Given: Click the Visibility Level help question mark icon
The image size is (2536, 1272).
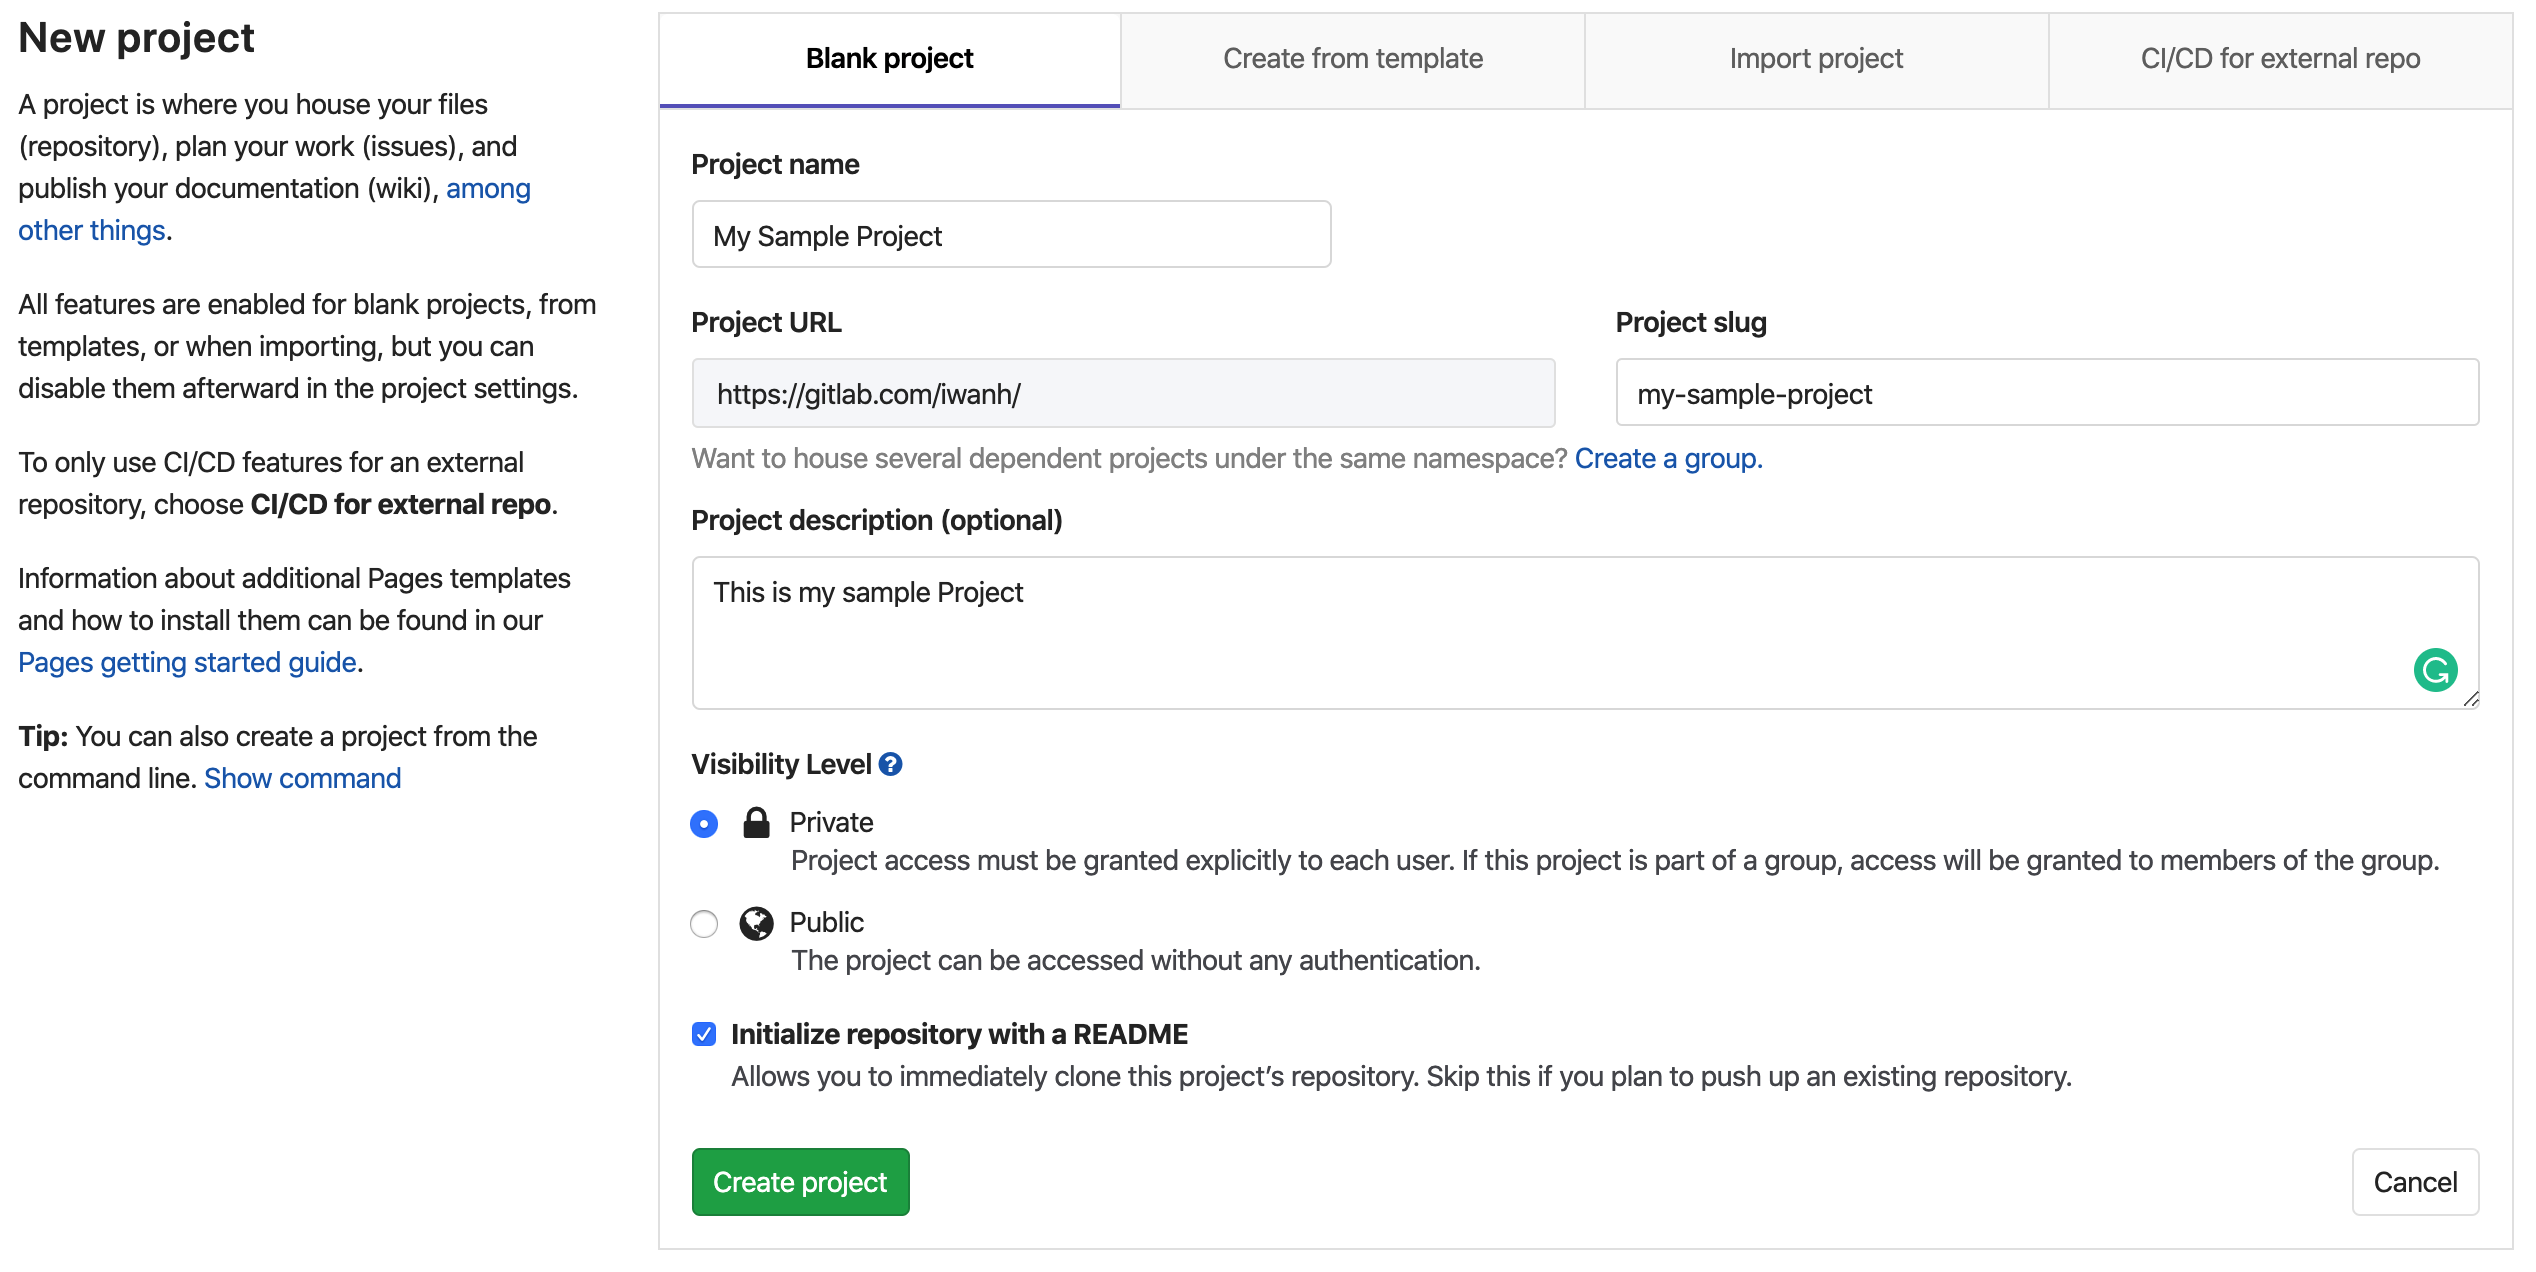Looking at the screenshot, I should click(x=890, y=765).
